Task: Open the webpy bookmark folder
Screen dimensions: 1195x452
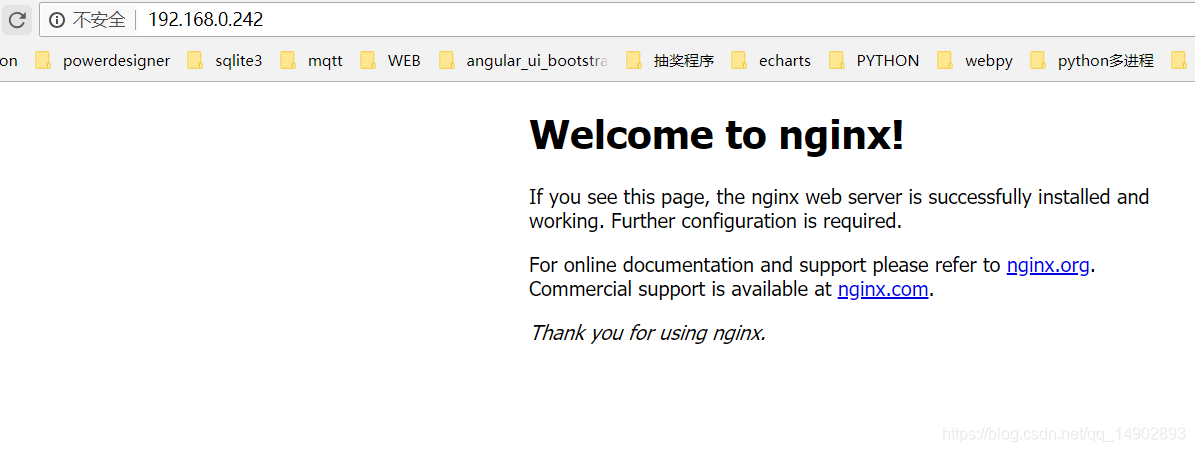Action: (x=976, y=60)
